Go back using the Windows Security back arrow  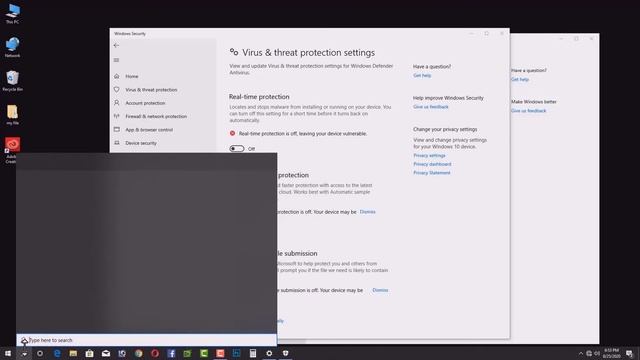116,45
